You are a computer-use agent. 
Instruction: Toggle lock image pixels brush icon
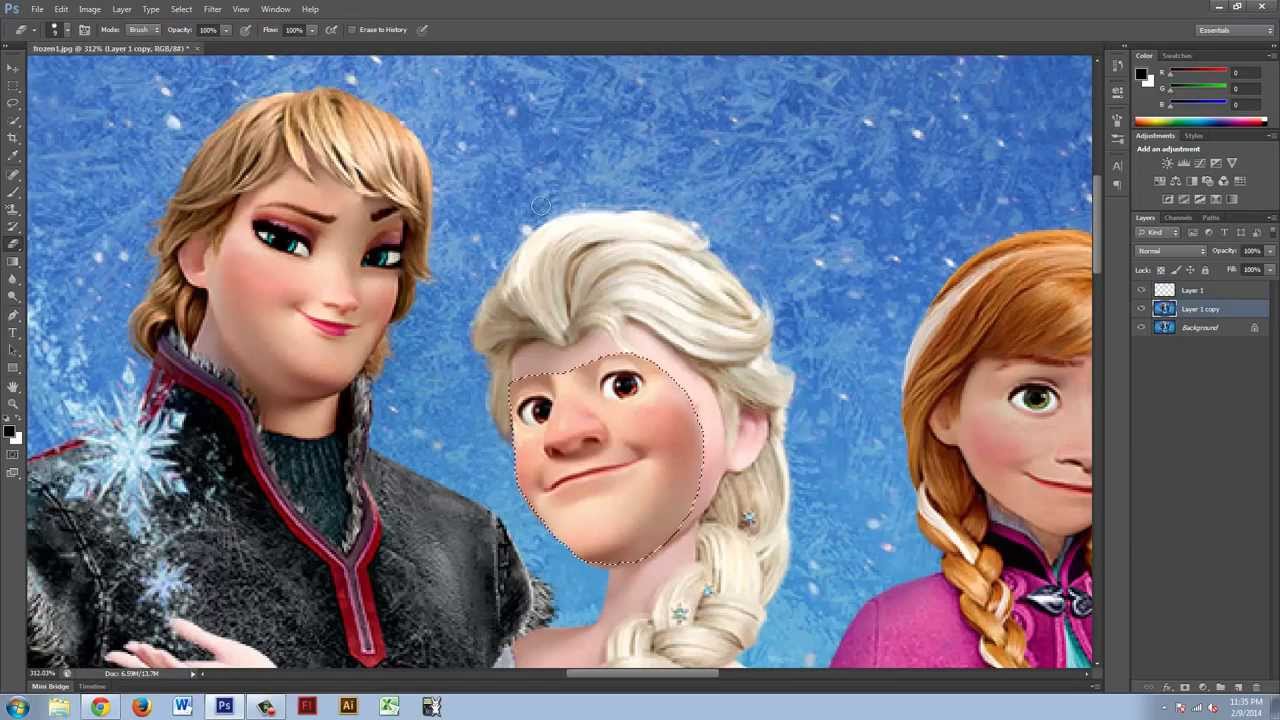pos(1176,270)
